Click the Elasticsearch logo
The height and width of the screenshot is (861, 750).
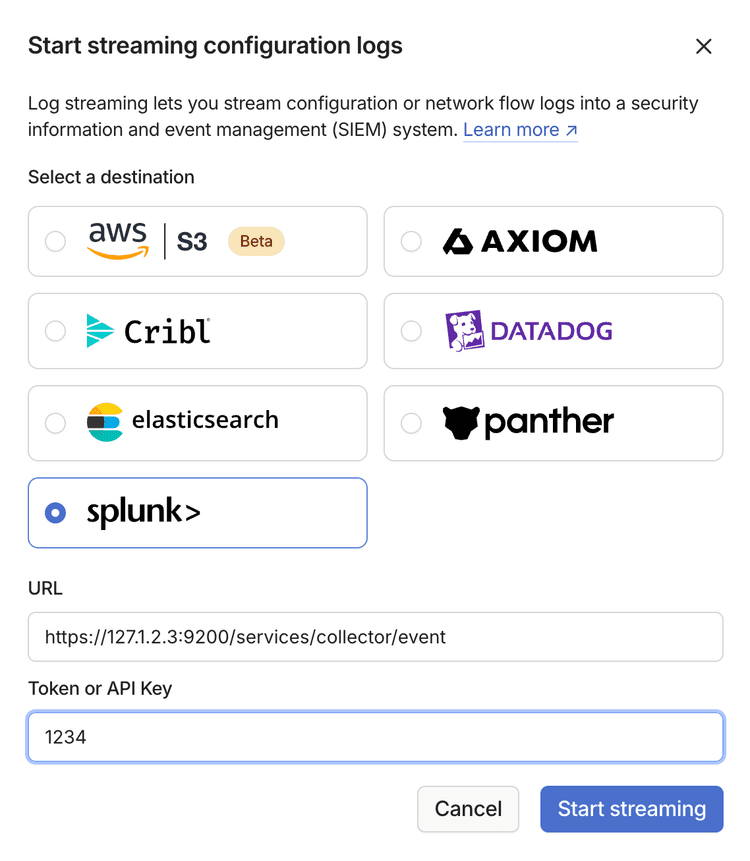[x=183, y=422]
